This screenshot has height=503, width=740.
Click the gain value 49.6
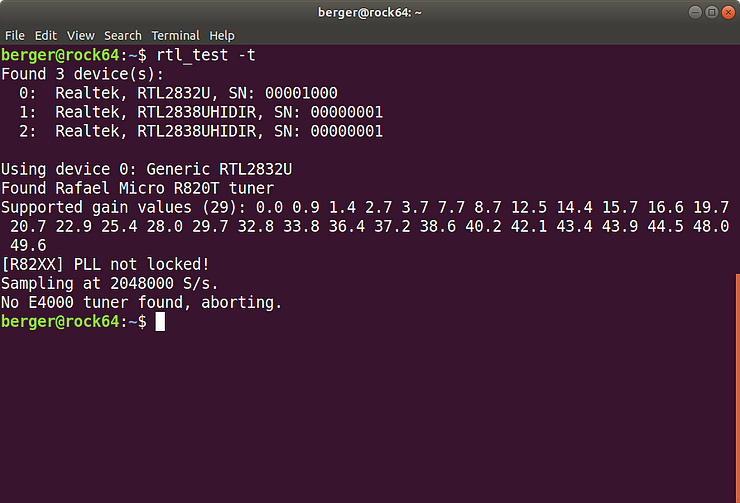(28, 245)
